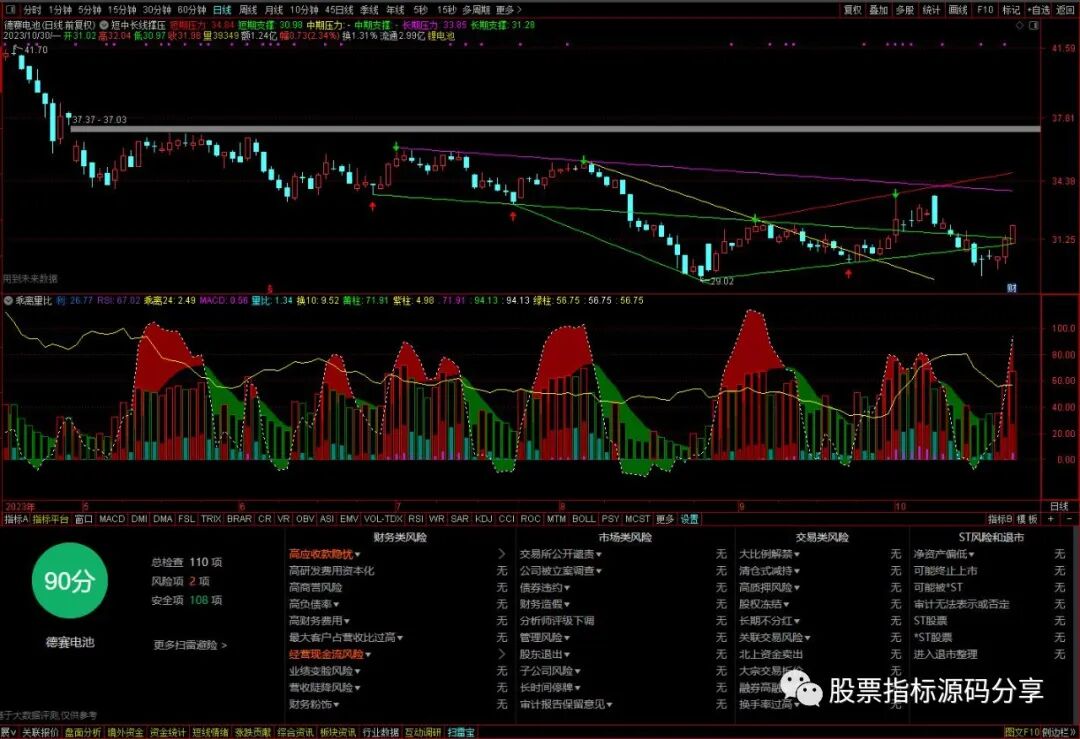Click the green 90分 score circle
Image resolution: width=1080 pixels, height=739 pixels.
[x=70, y=581]
